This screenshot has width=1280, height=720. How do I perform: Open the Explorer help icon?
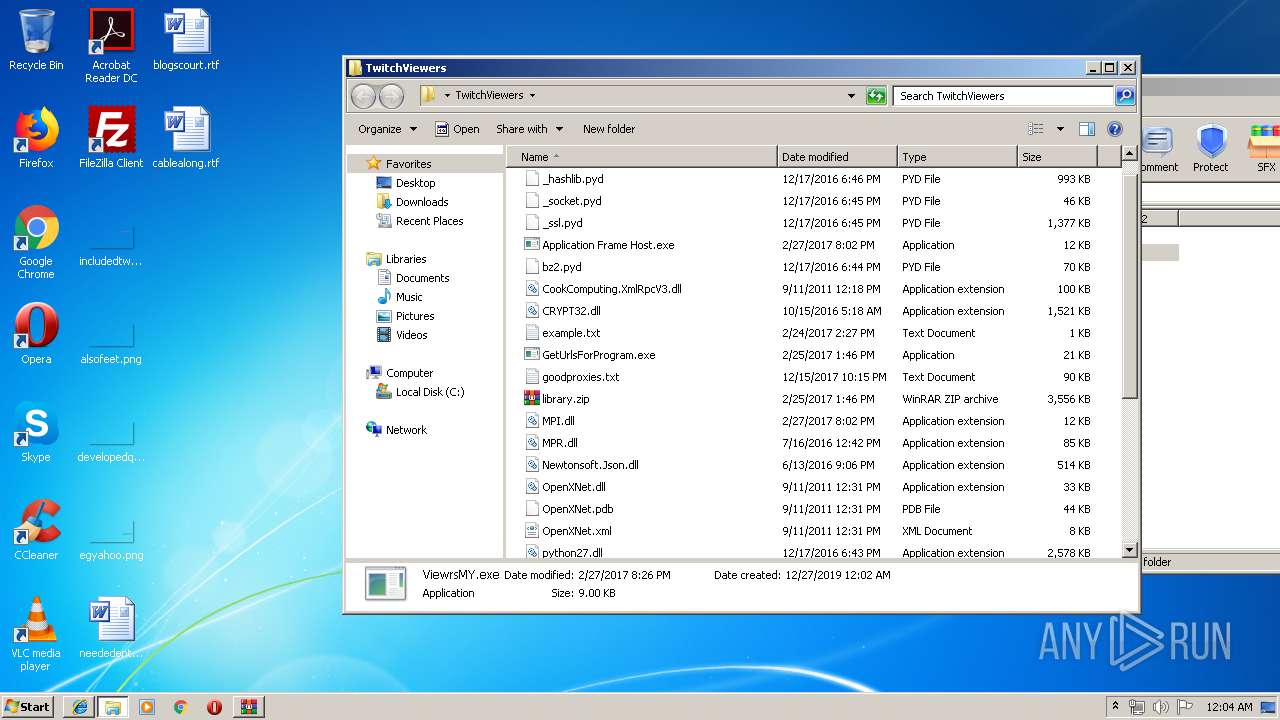tap(1115, 129)
